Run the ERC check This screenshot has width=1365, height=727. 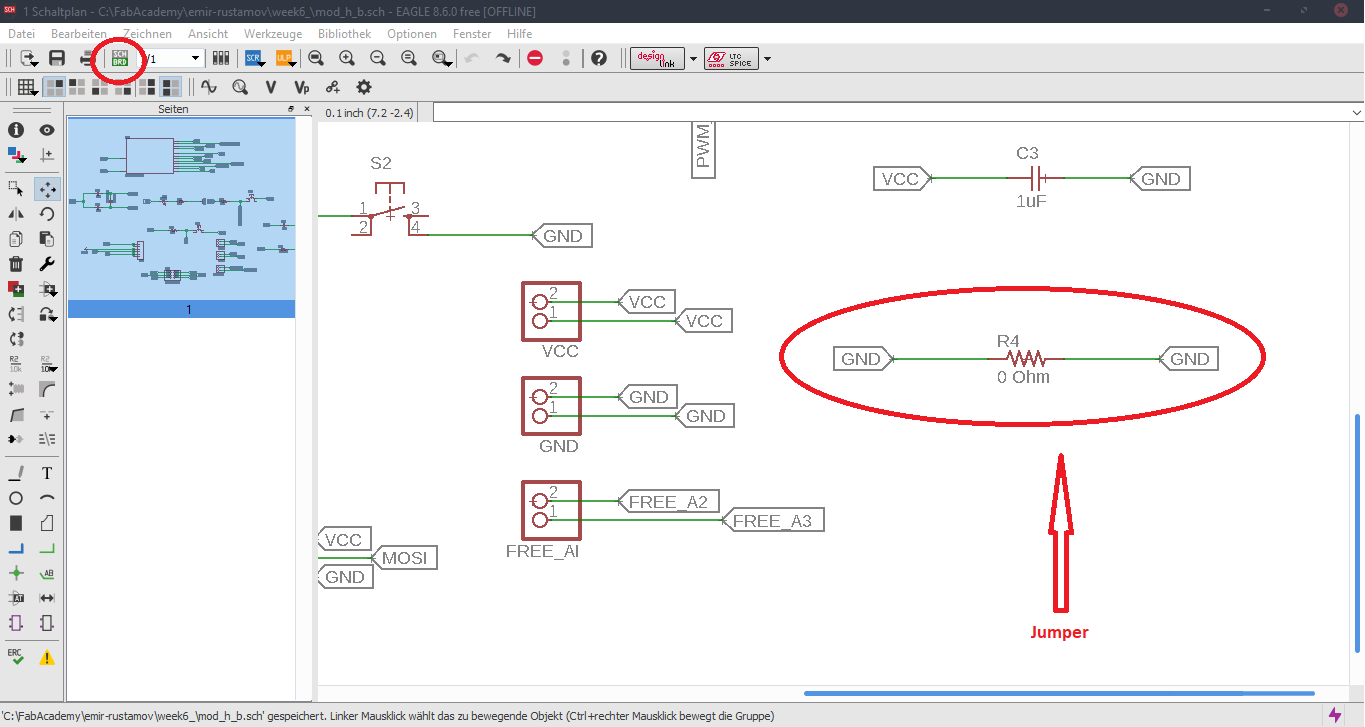[x=16, y=656]
